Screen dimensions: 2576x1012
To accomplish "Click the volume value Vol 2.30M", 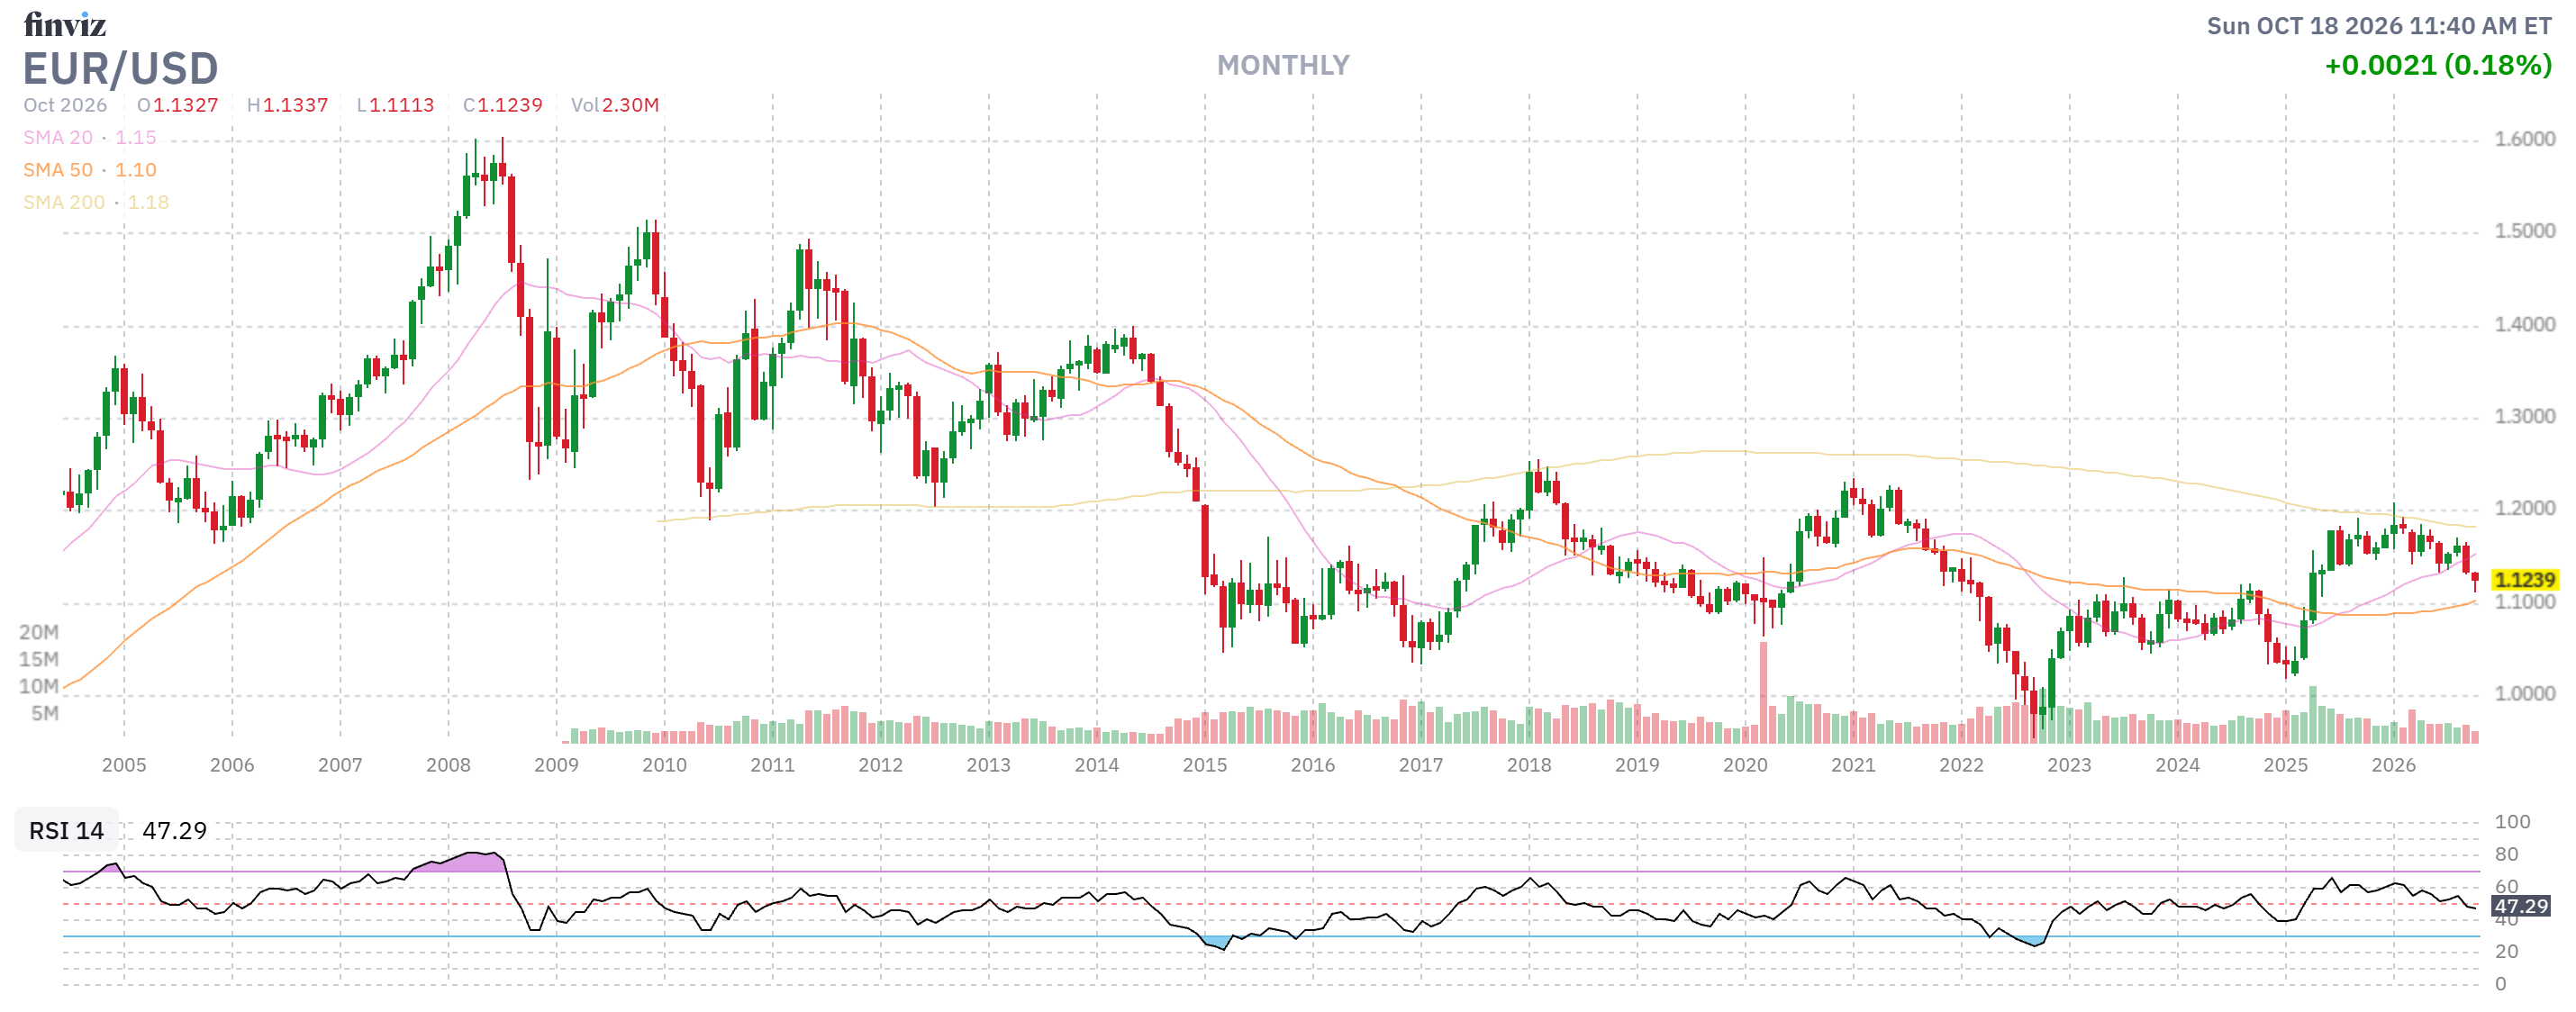I will click(x=615, y=105).
